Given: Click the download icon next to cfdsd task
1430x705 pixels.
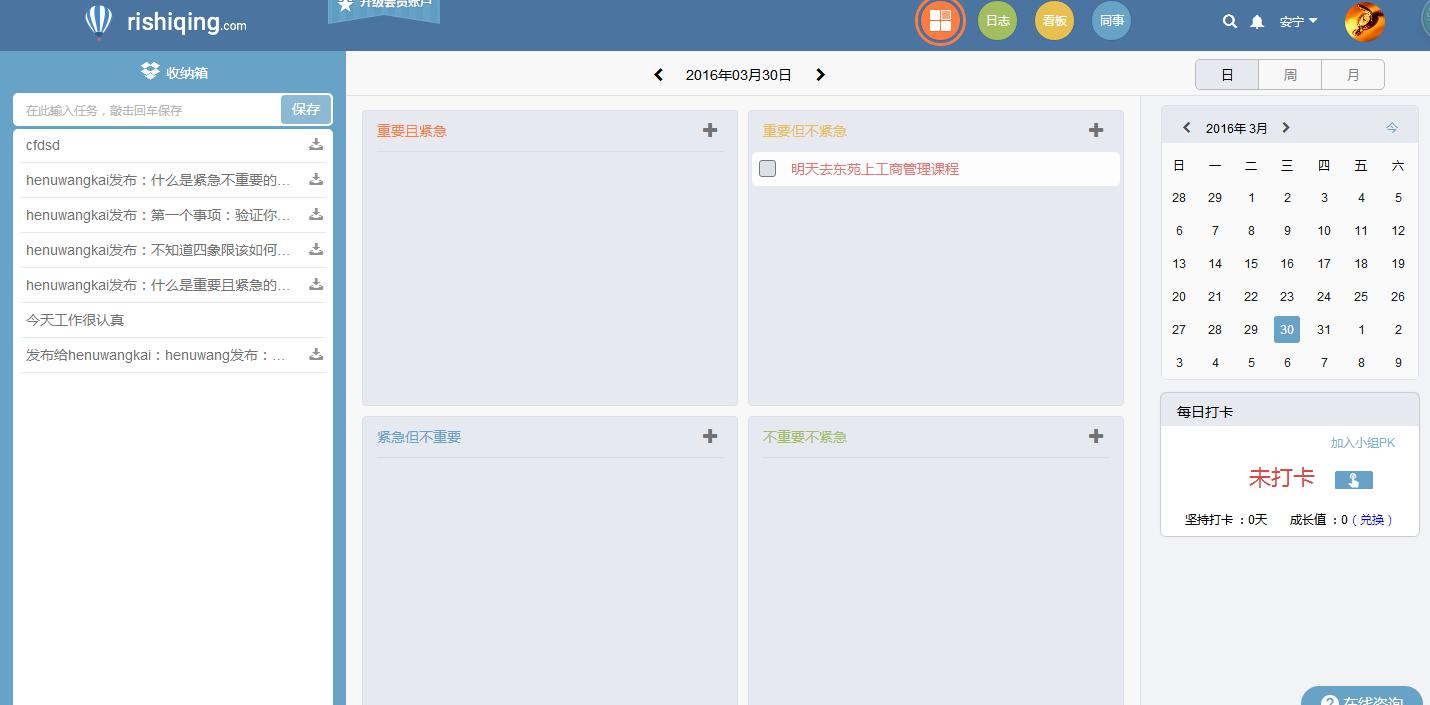Looking at the screenshot, I should [x=316, y=145].
